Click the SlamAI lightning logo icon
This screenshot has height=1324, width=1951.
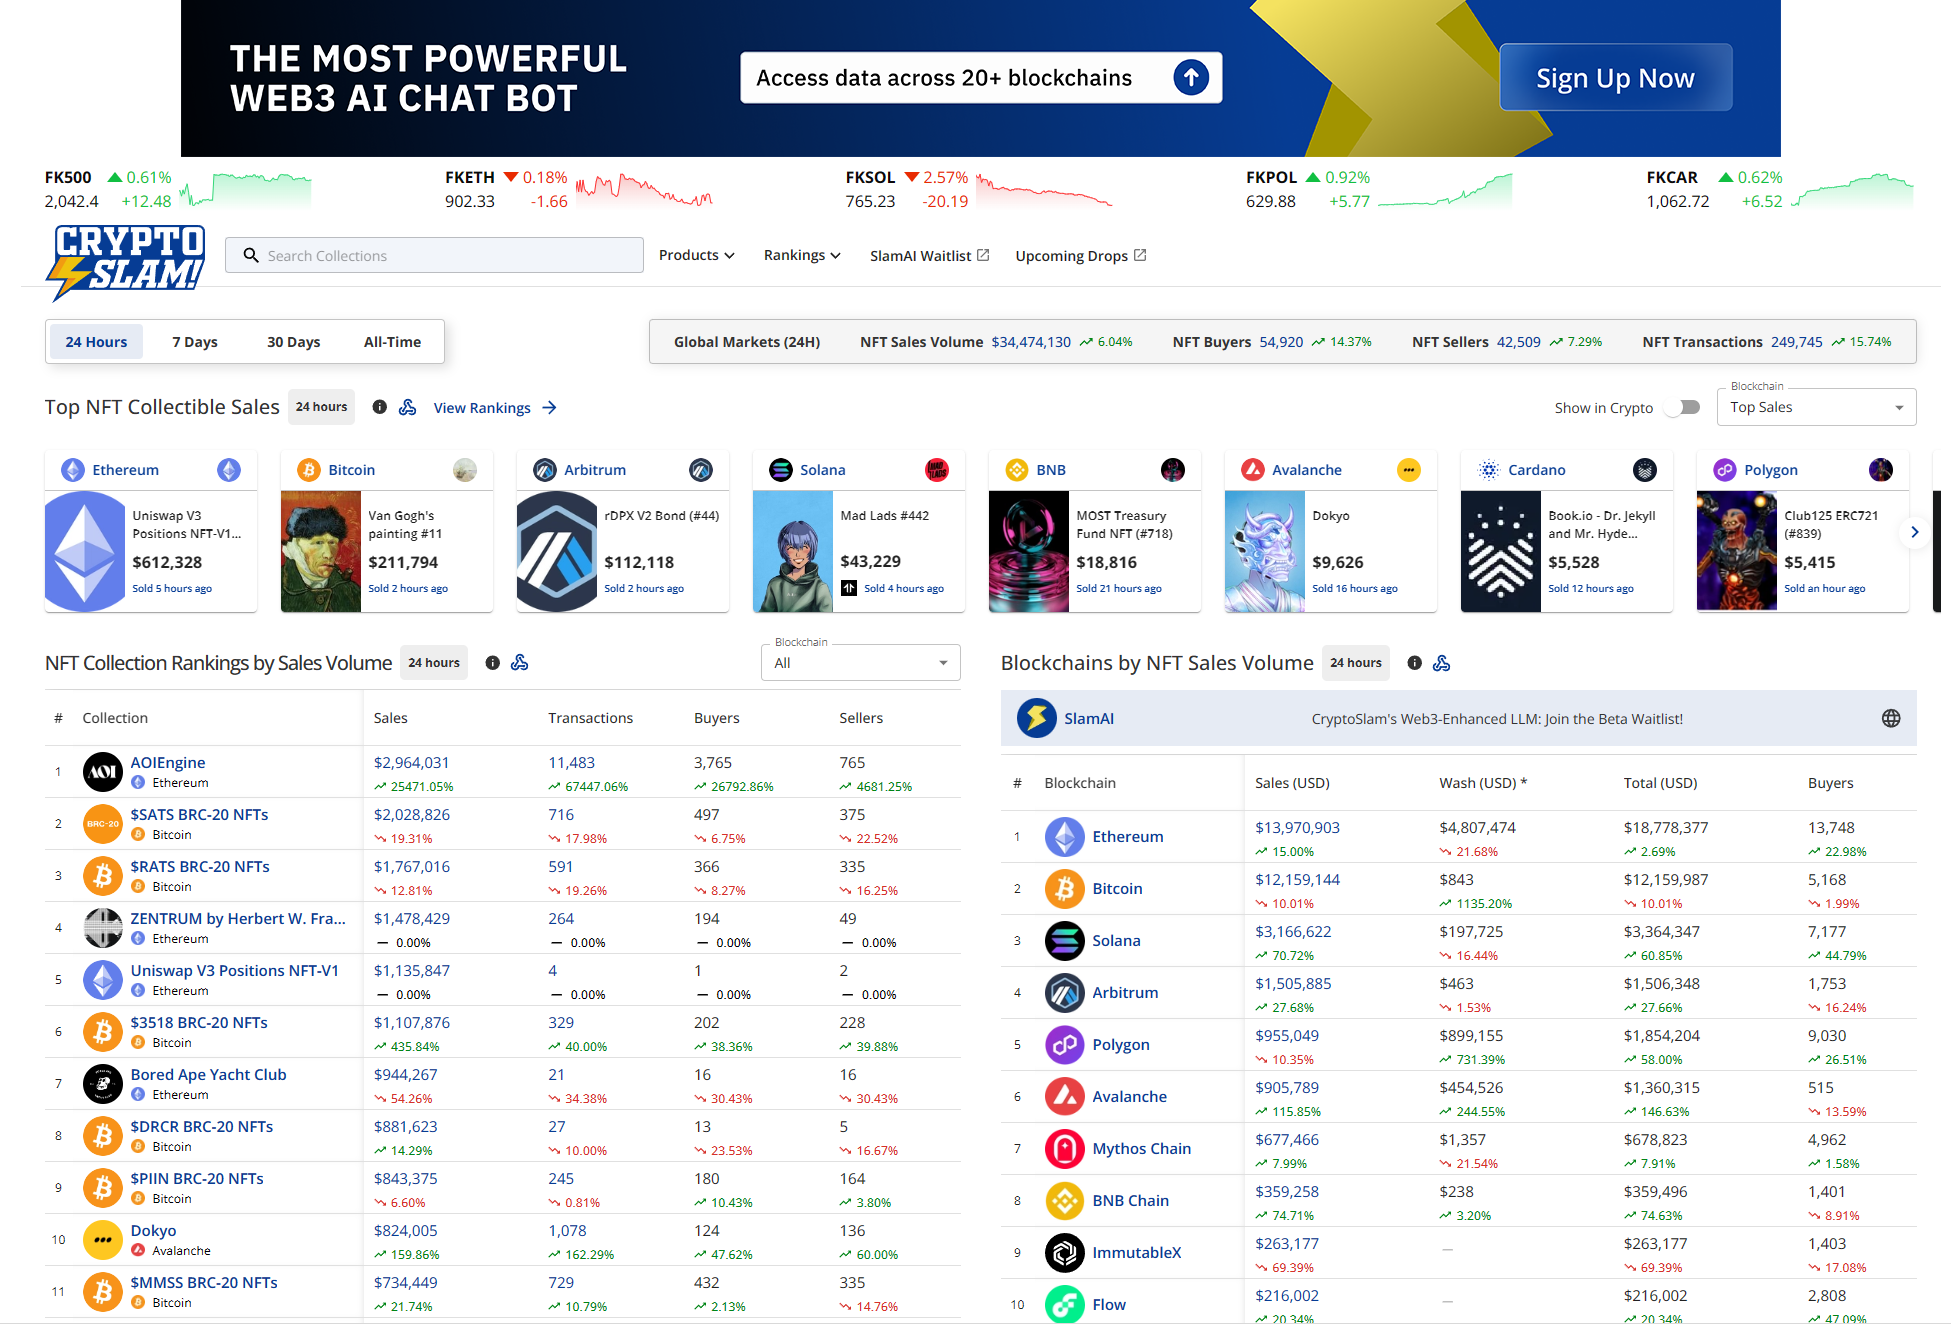pyautogui.click(x=1036, y=718)
